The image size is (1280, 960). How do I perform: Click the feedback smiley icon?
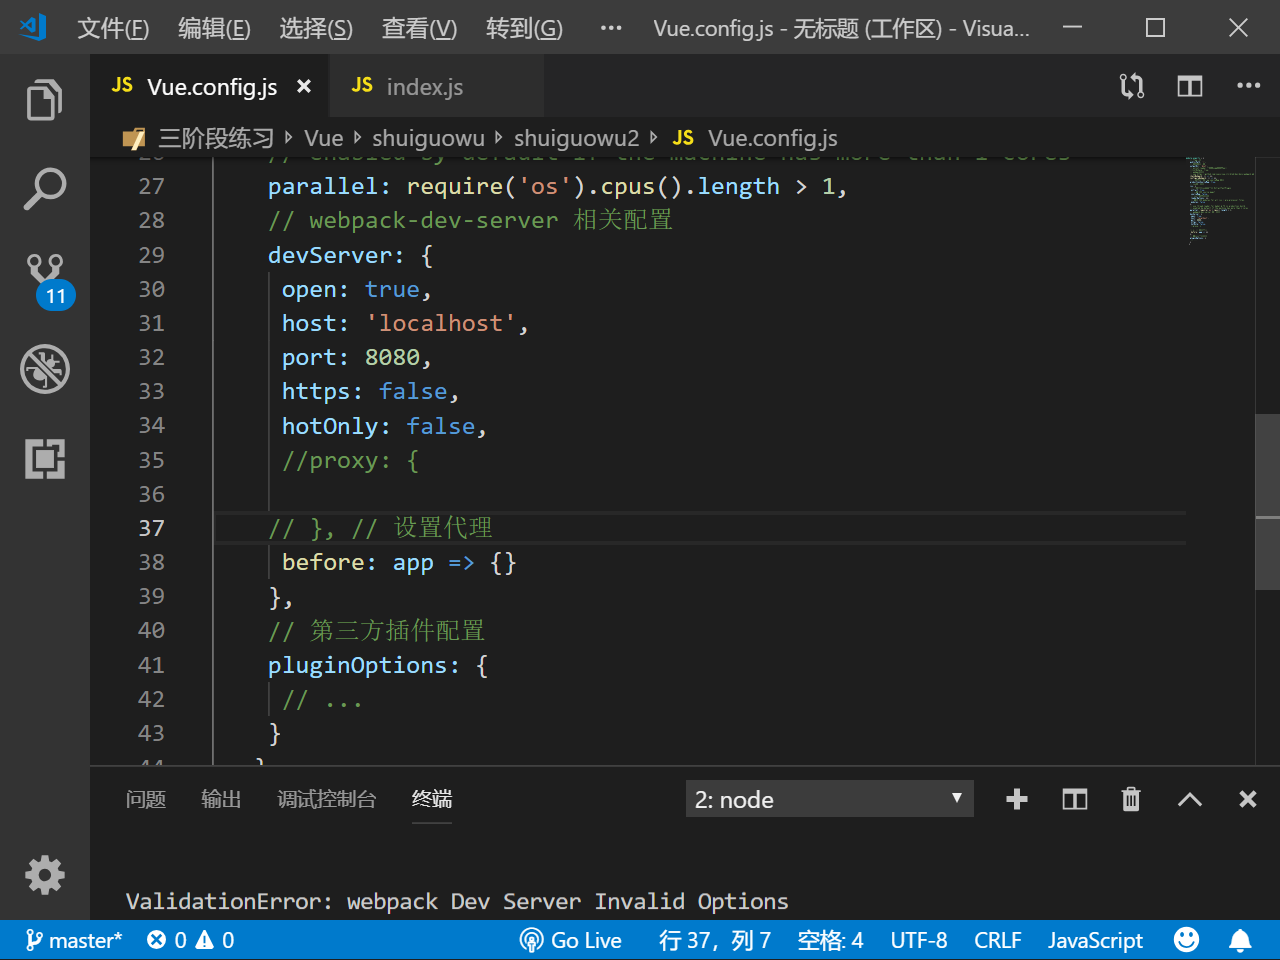click(x=1186, y=940)
